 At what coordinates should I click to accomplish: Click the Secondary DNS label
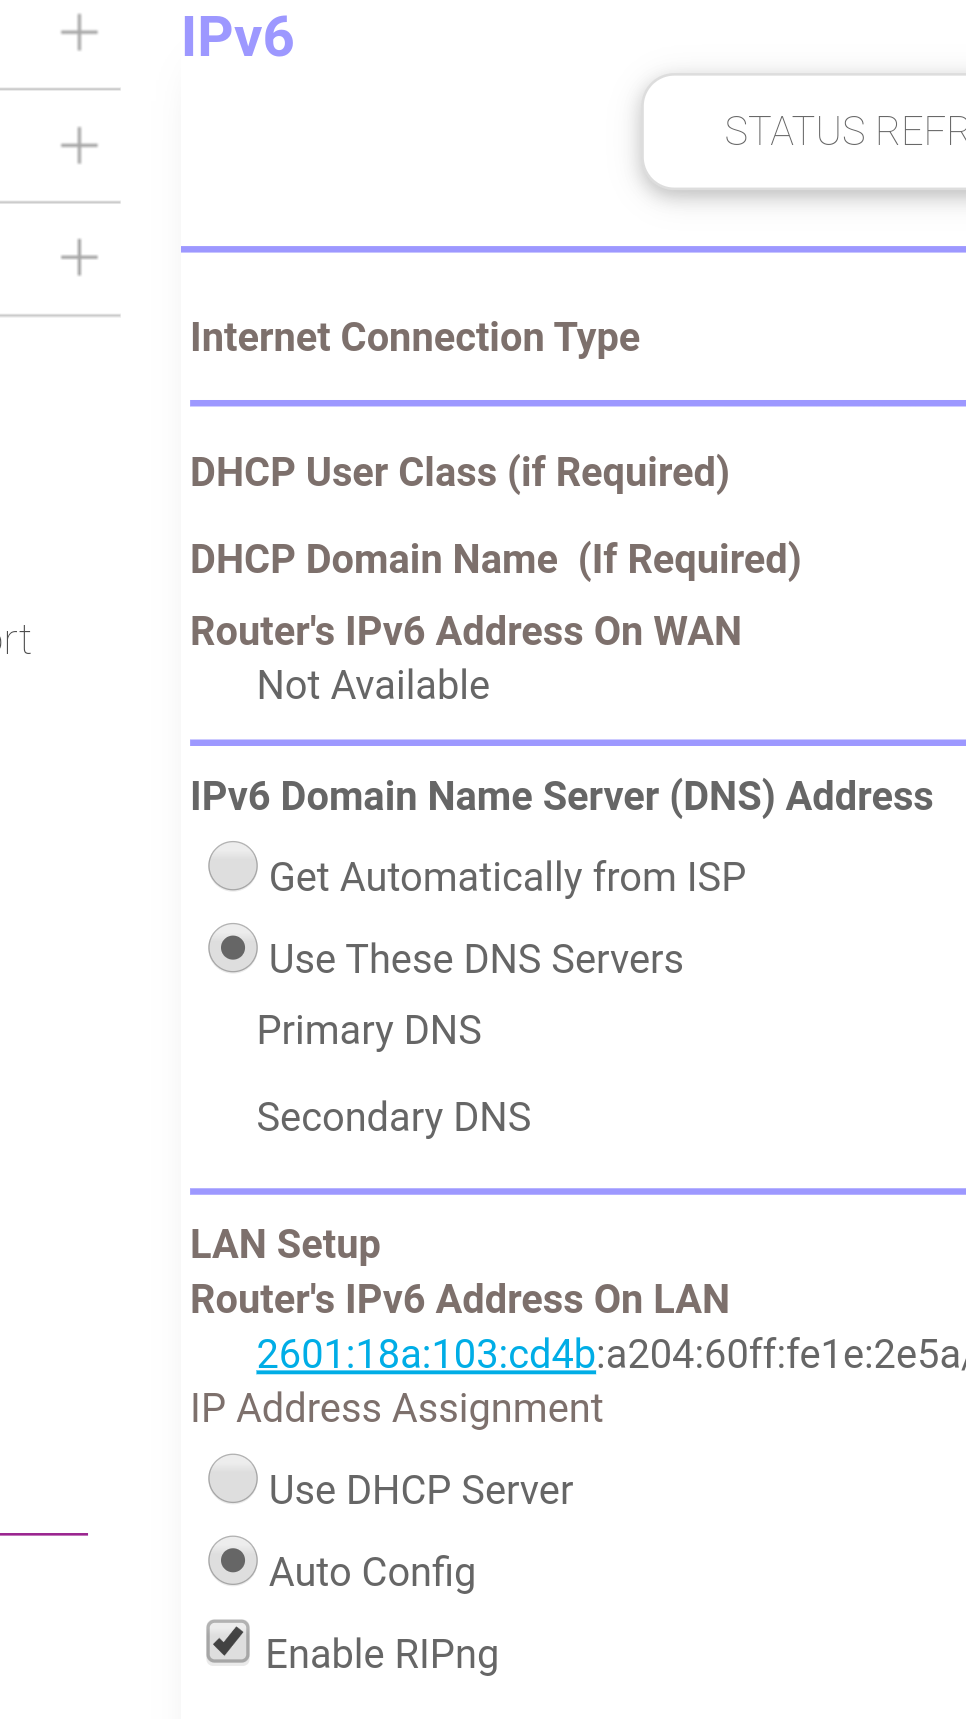tap(394, 1118)
